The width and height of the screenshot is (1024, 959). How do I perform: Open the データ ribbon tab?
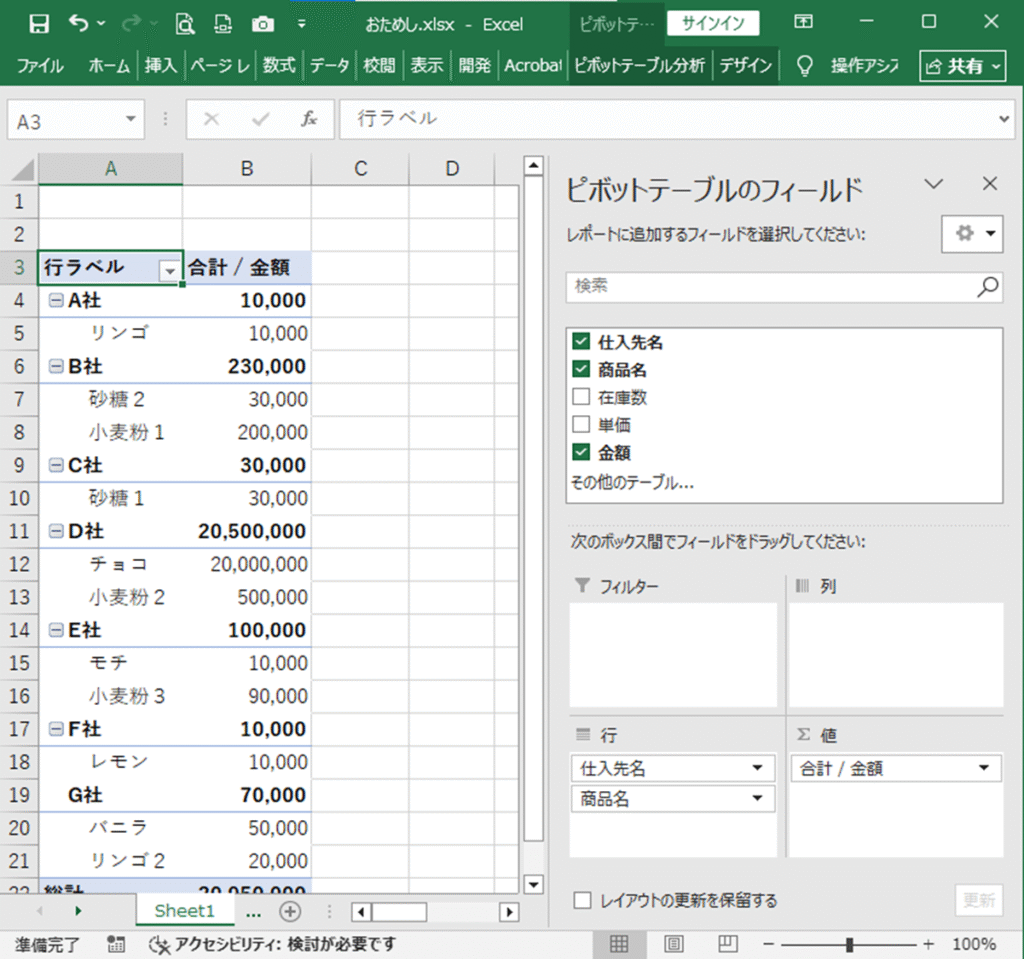329,65
